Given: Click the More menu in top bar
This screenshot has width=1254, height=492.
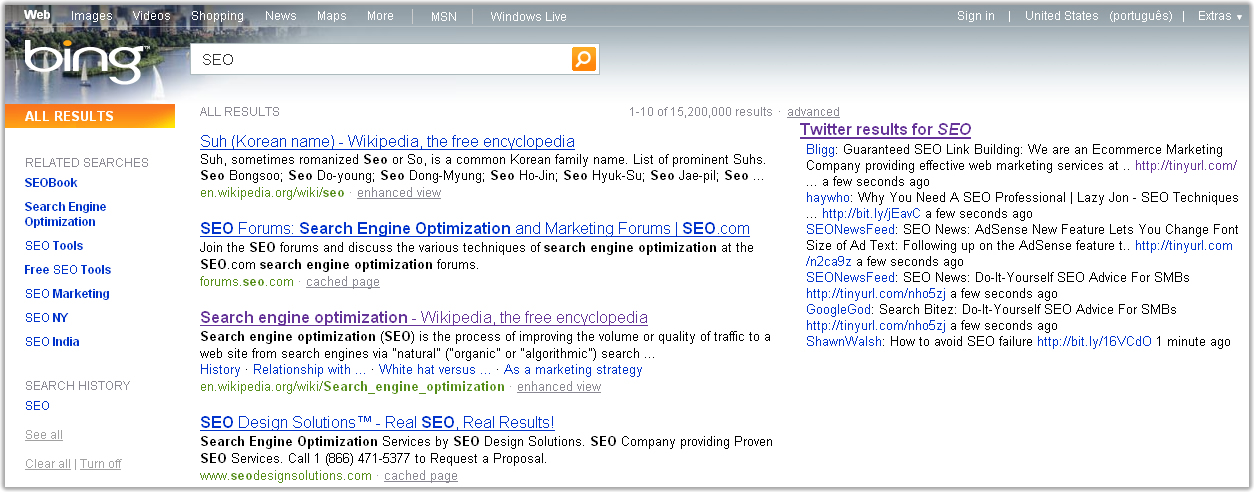Looking at the screenshot, I should pos(380,16).
